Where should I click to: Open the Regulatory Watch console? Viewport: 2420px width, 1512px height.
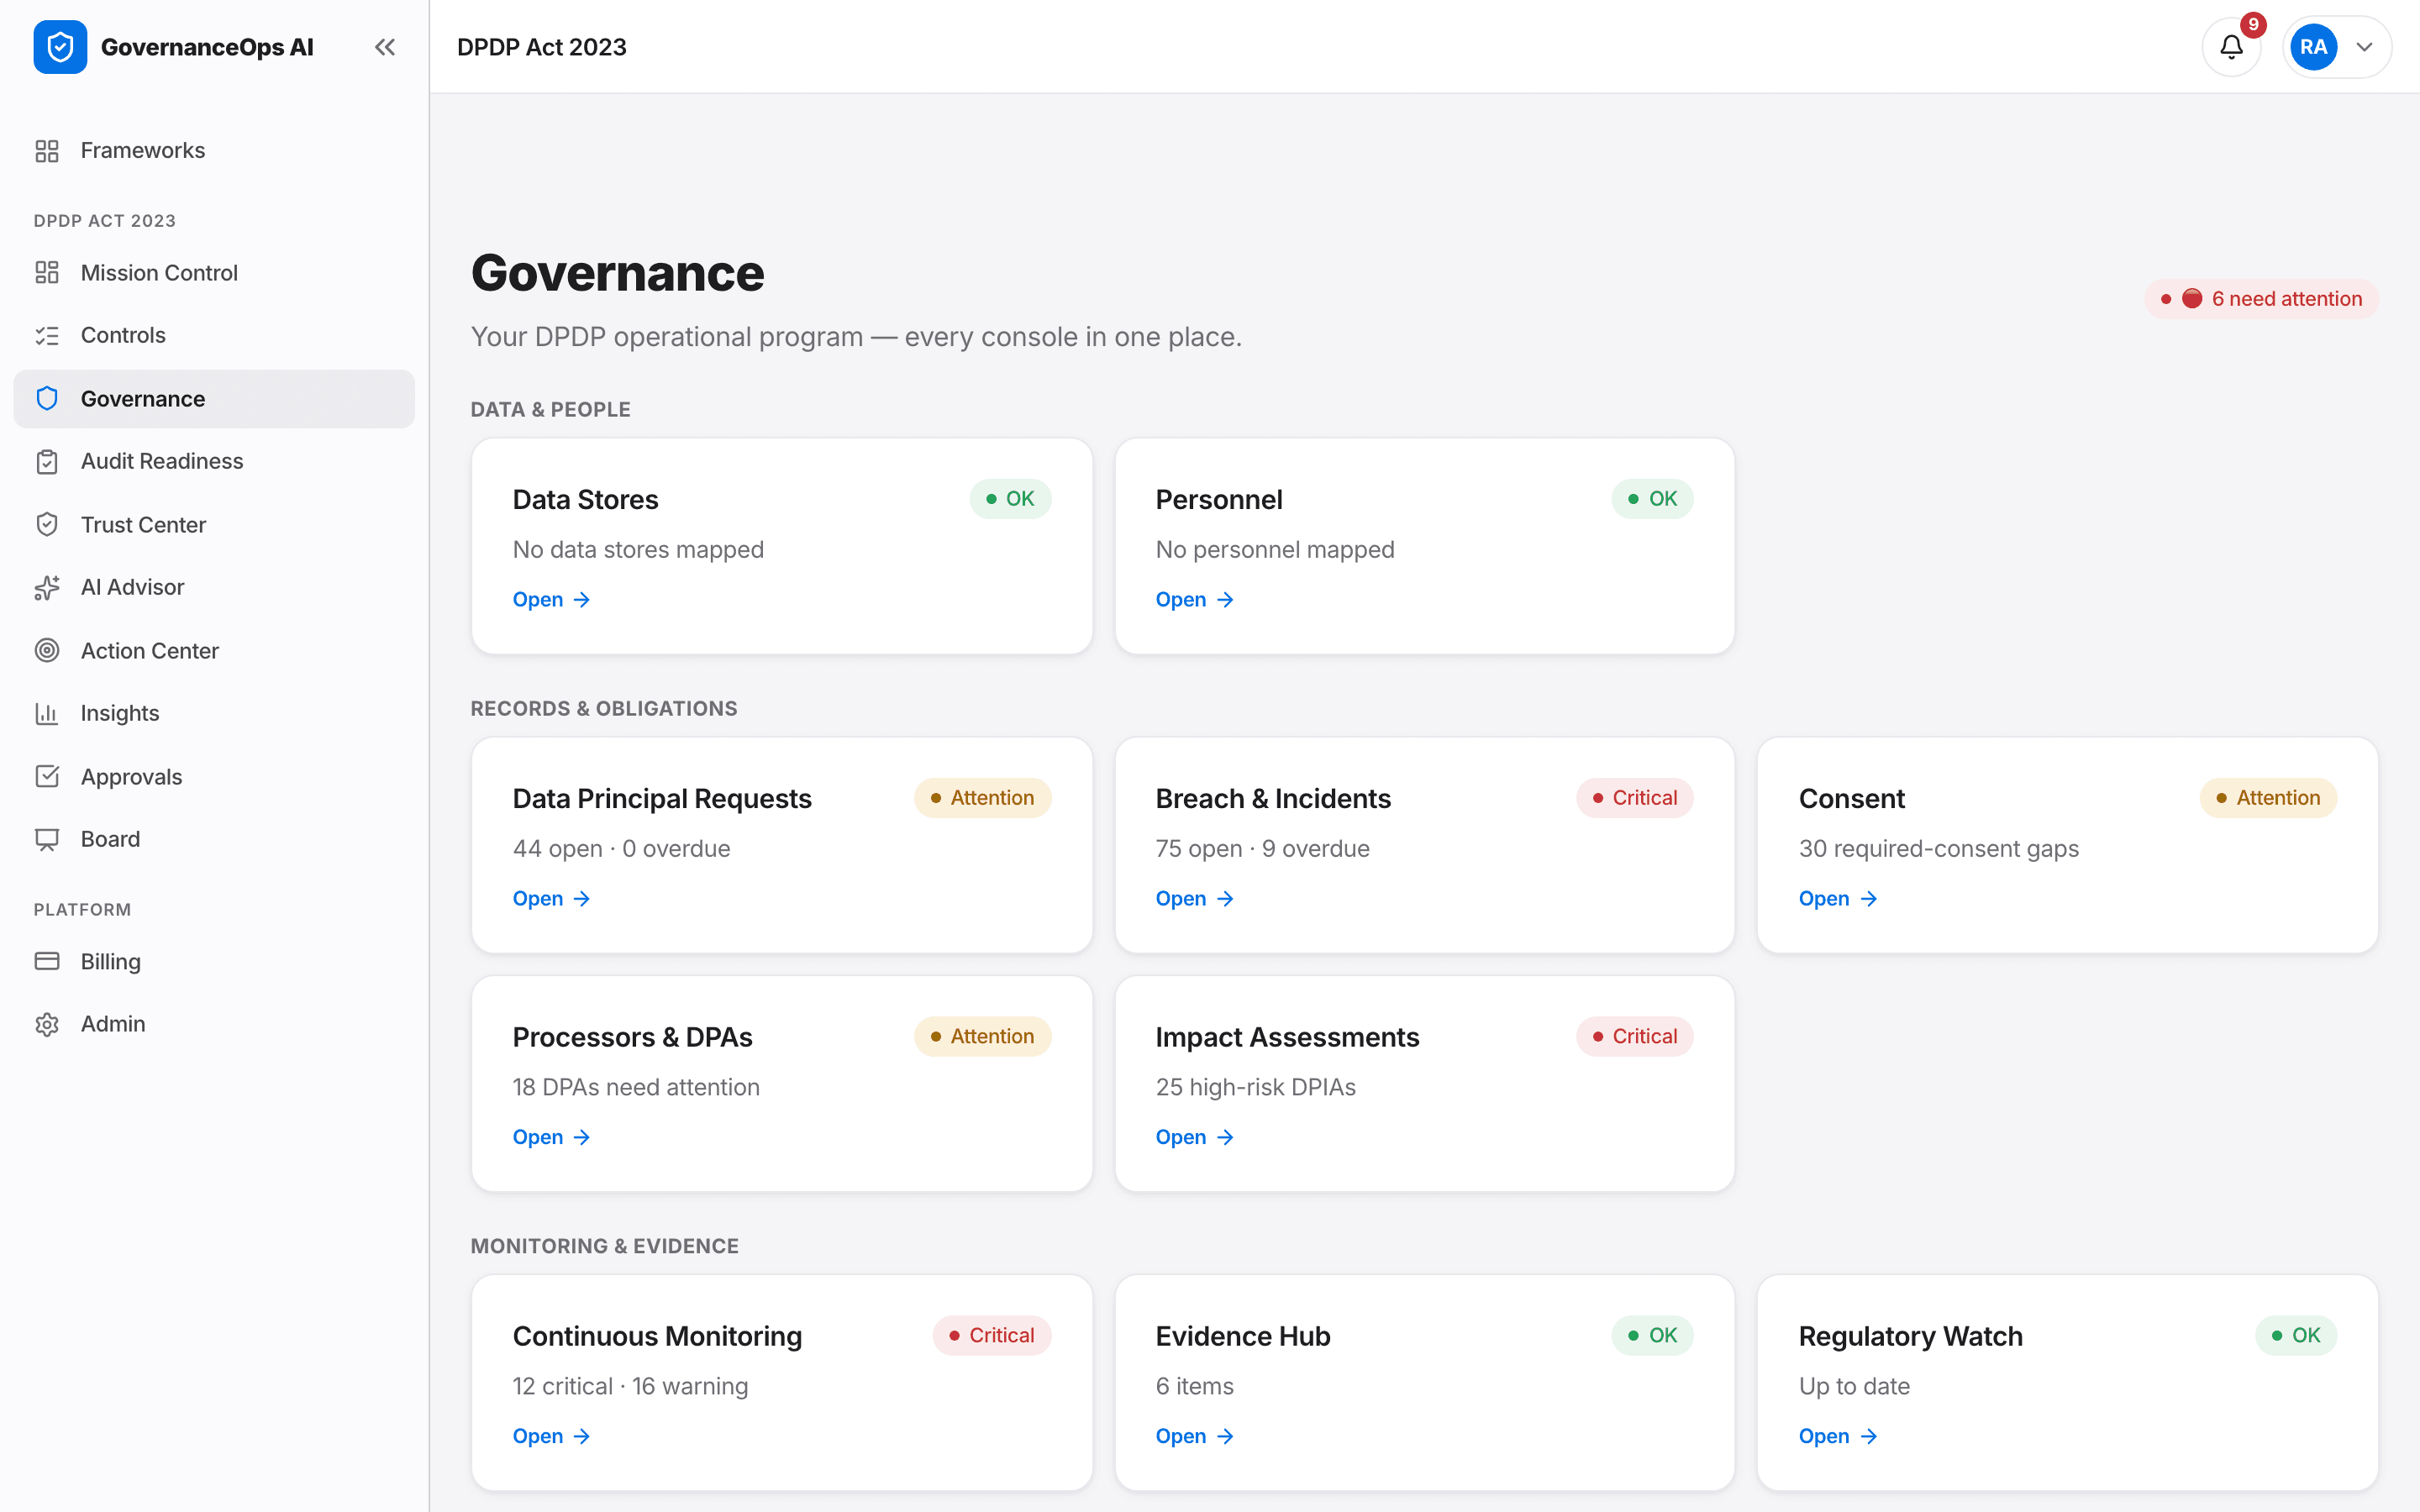[x=1837, y=1437]
